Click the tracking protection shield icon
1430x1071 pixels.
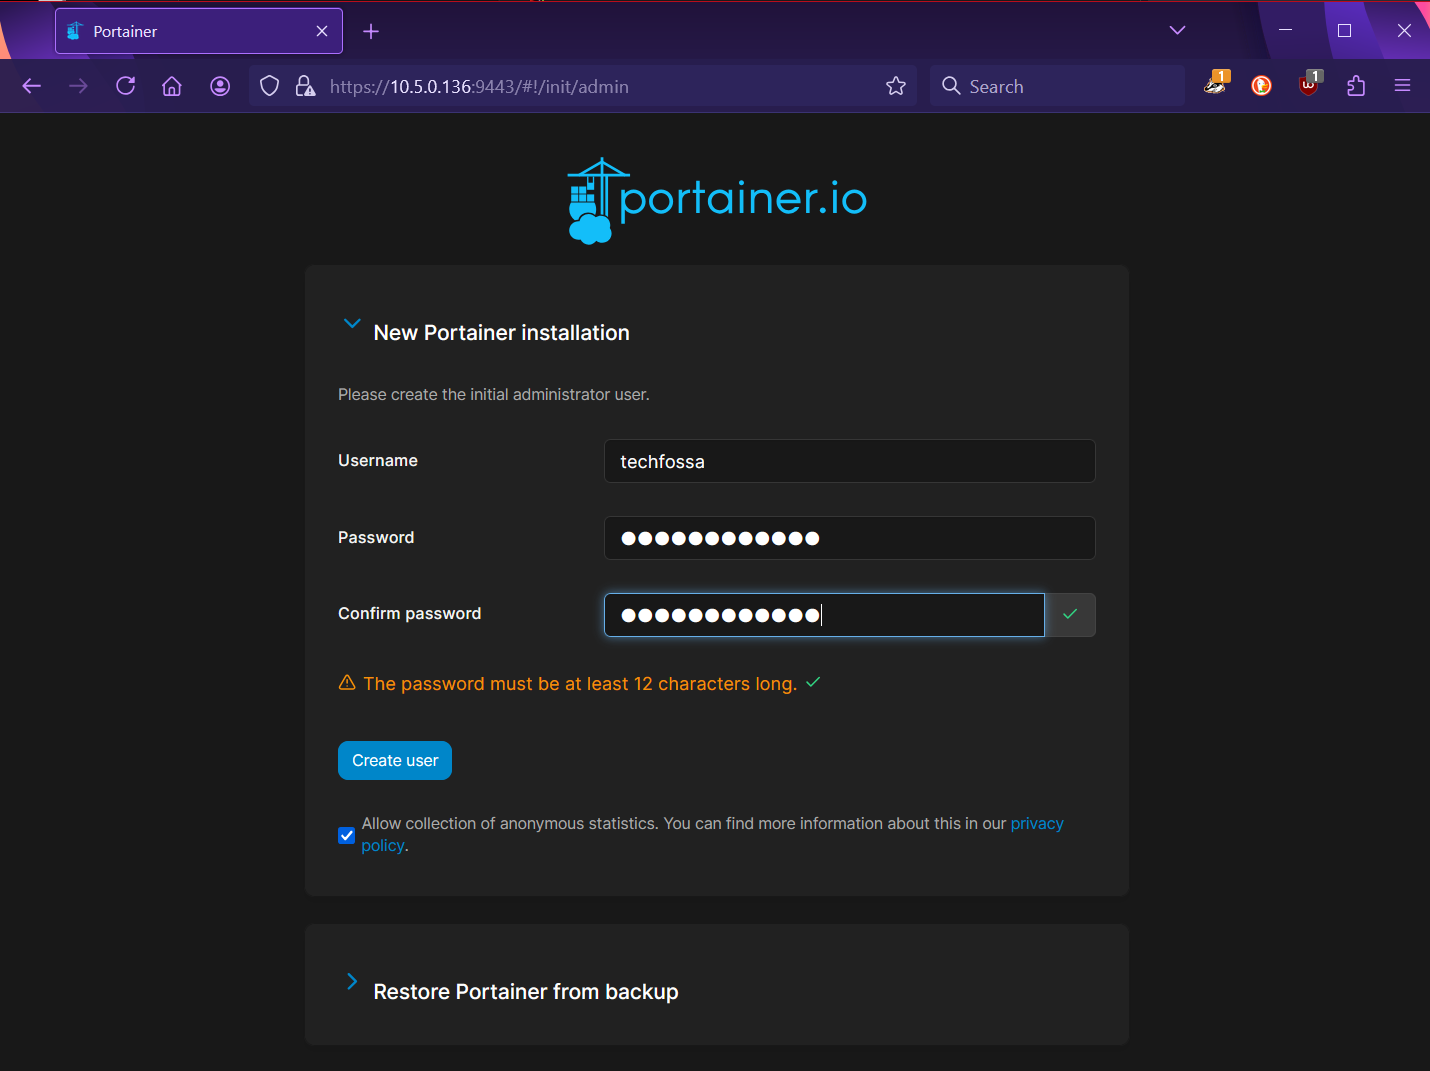[269, 86]
